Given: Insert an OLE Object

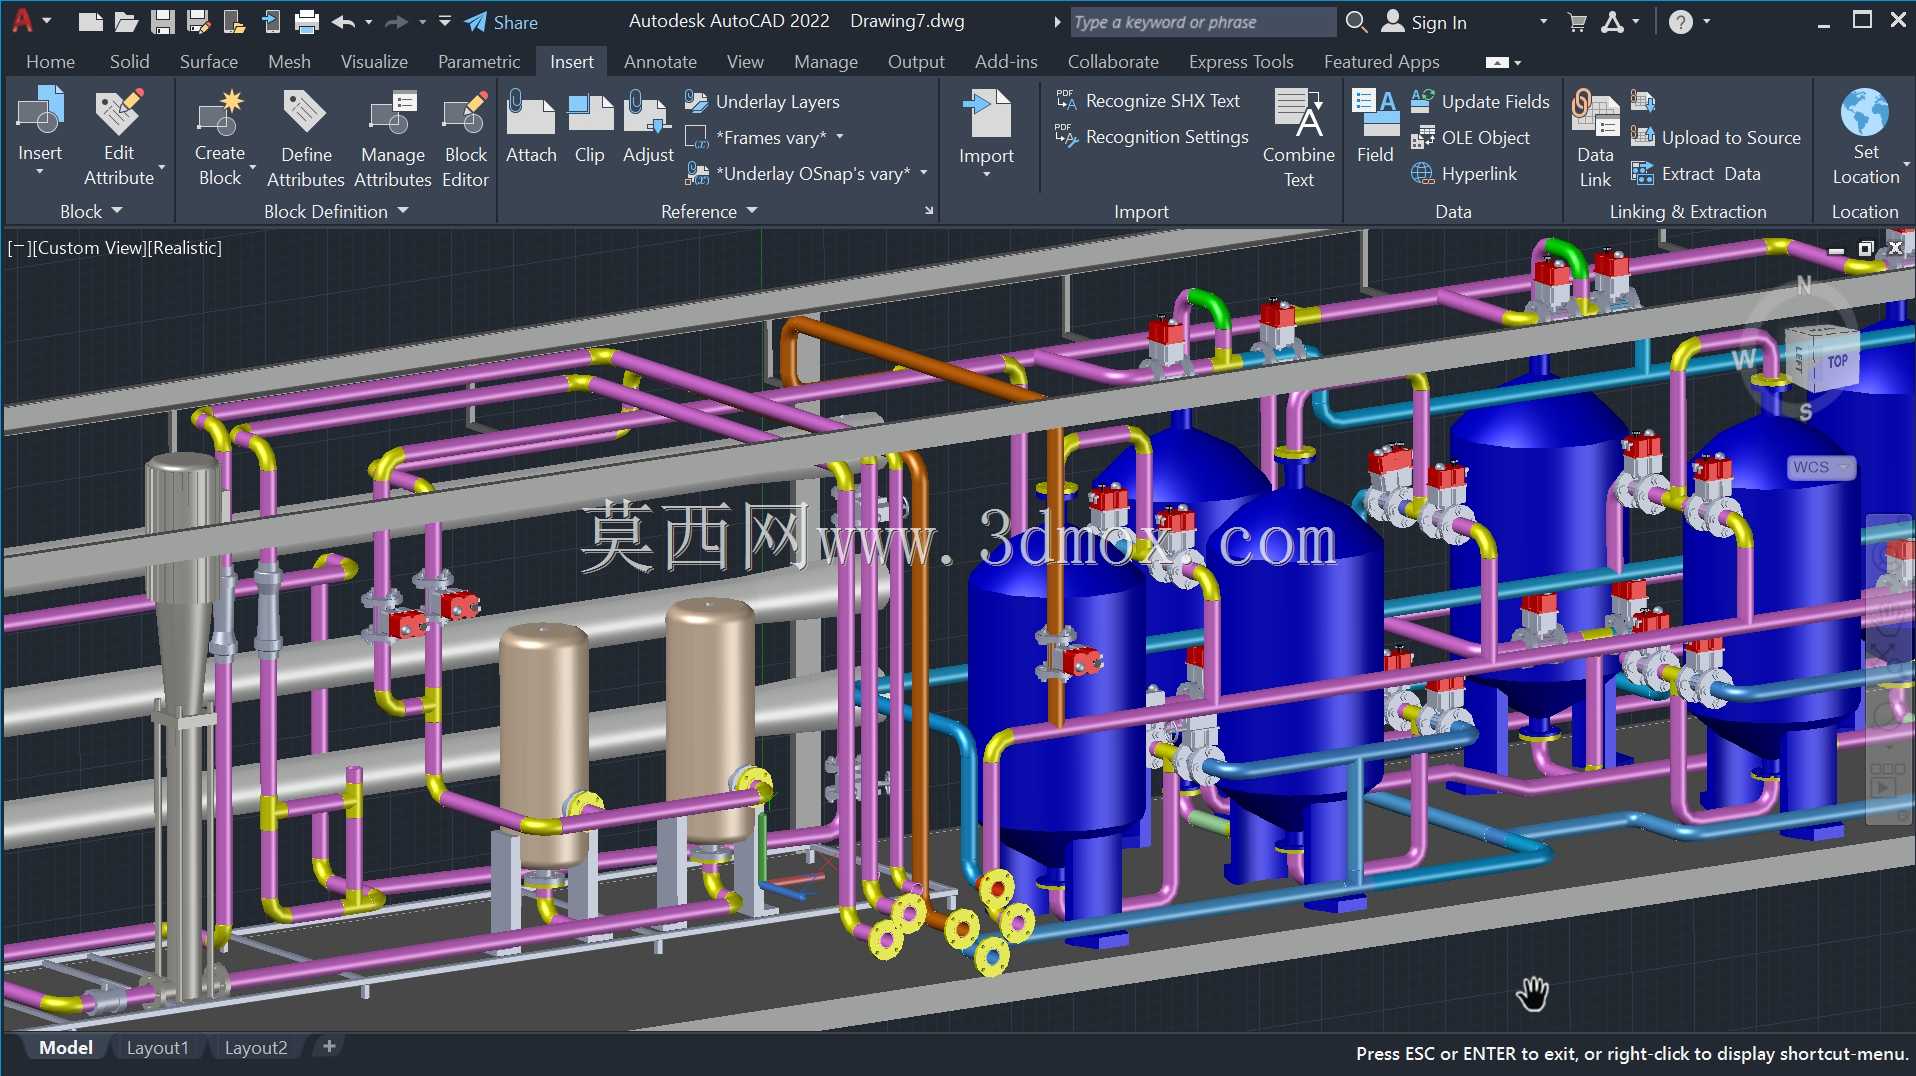Looking at the screenshot, I should pos(1470,137).
